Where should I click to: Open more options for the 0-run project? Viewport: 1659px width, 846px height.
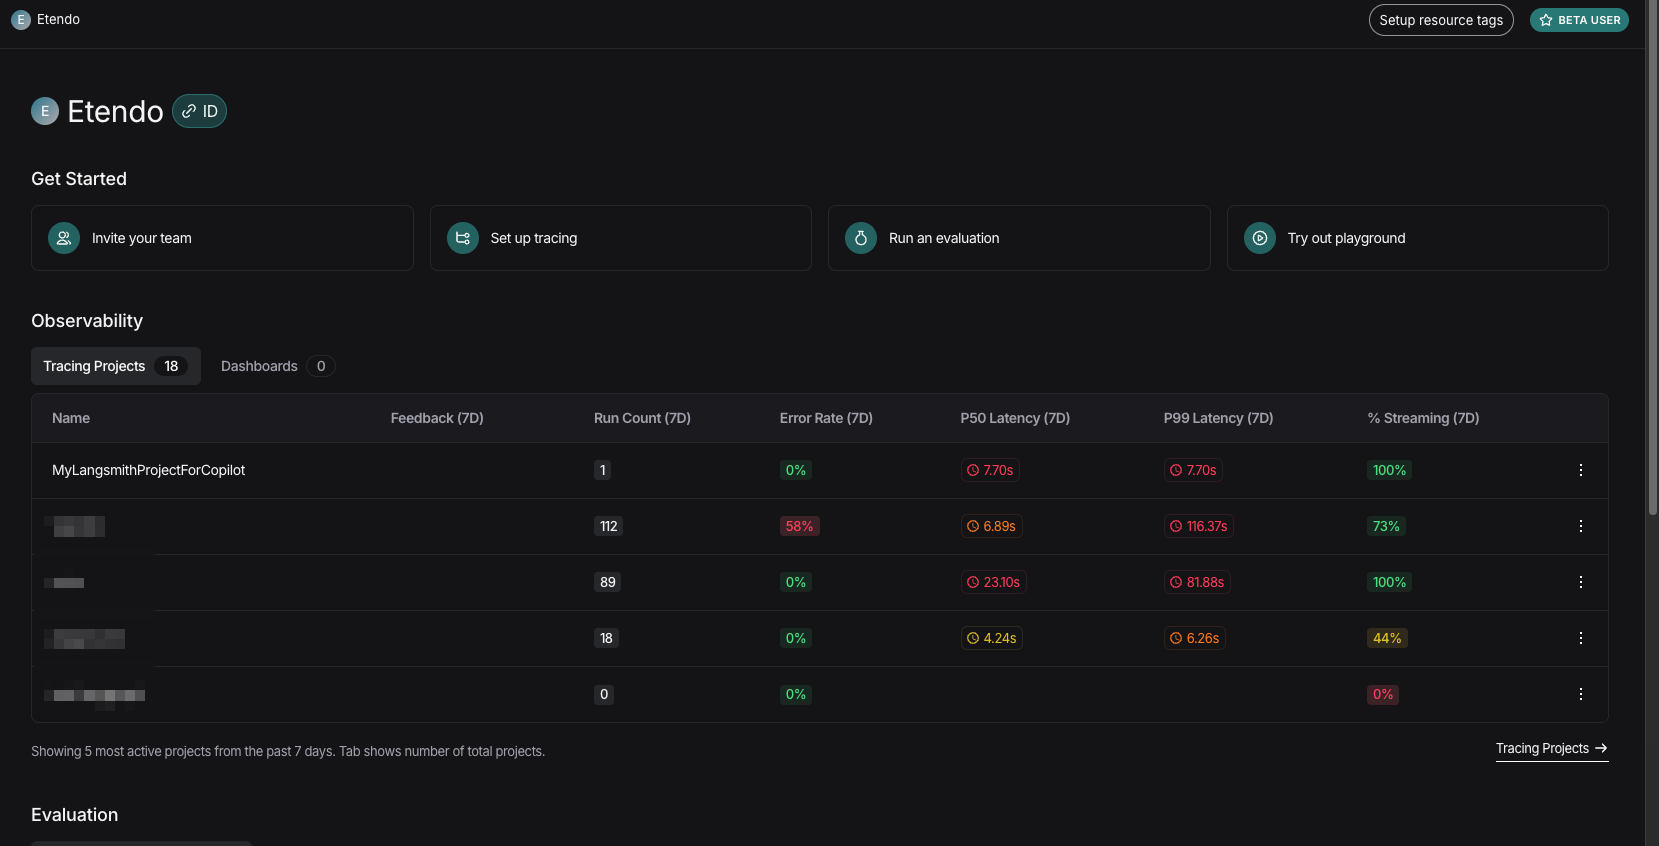point(1581,694)
